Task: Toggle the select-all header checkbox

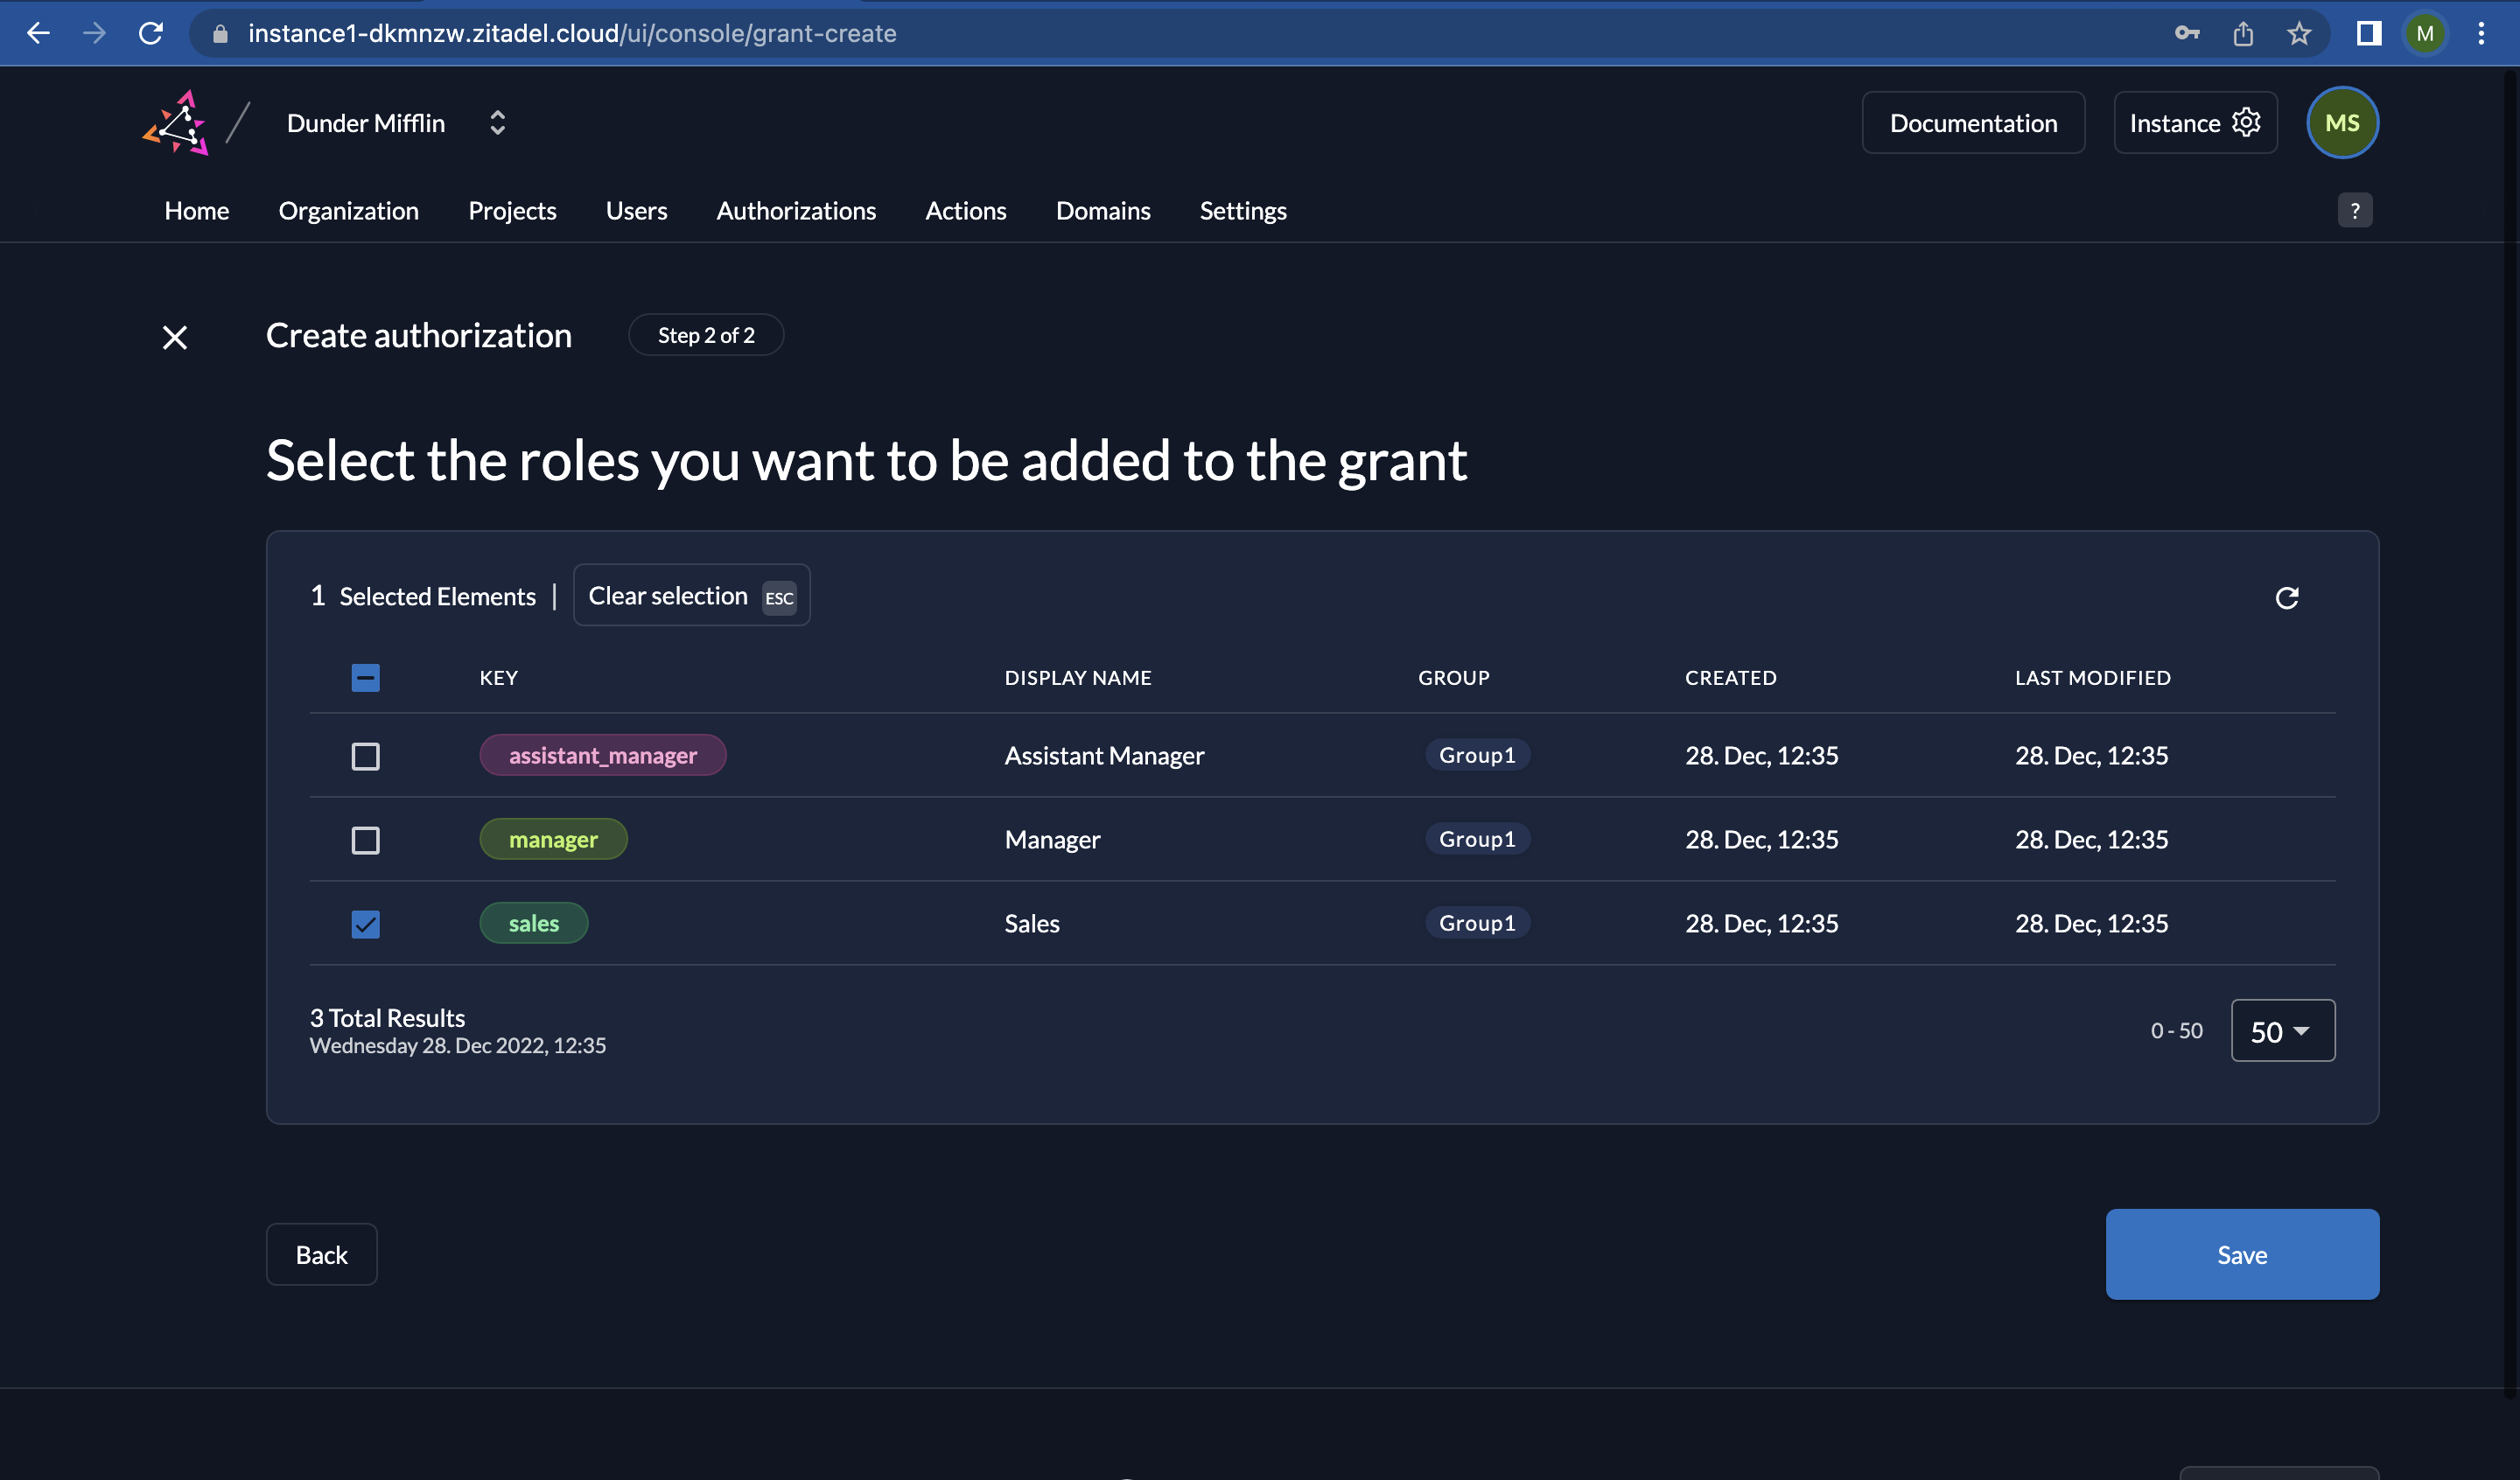Action: pos(365,678)
